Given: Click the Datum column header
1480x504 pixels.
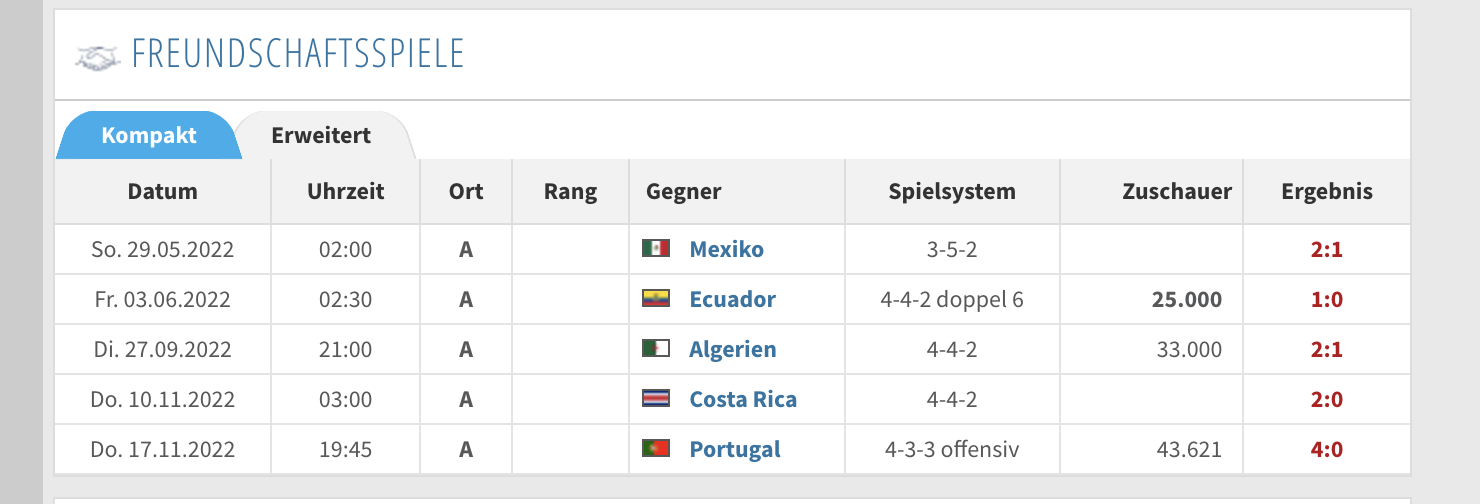Looking at the screenshot, I should coord(163,191).
